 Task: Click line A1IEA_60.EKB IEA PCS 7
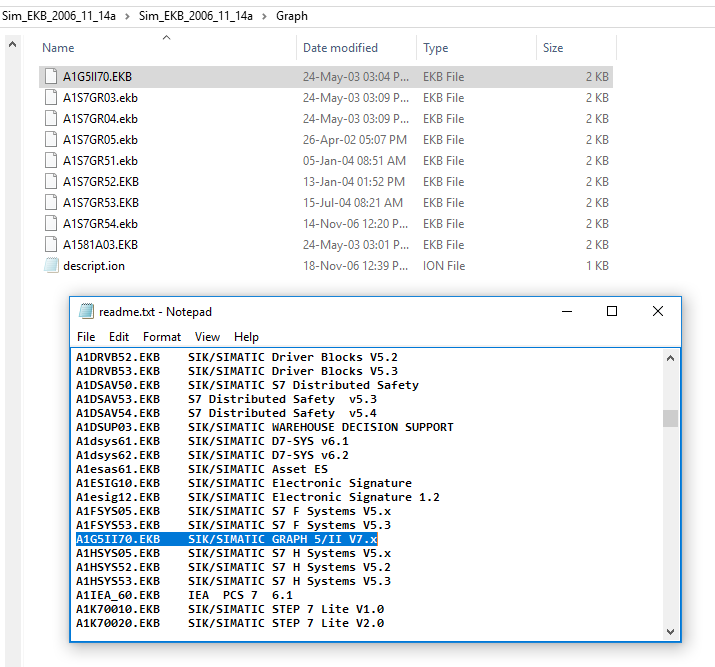coord(184,595)
